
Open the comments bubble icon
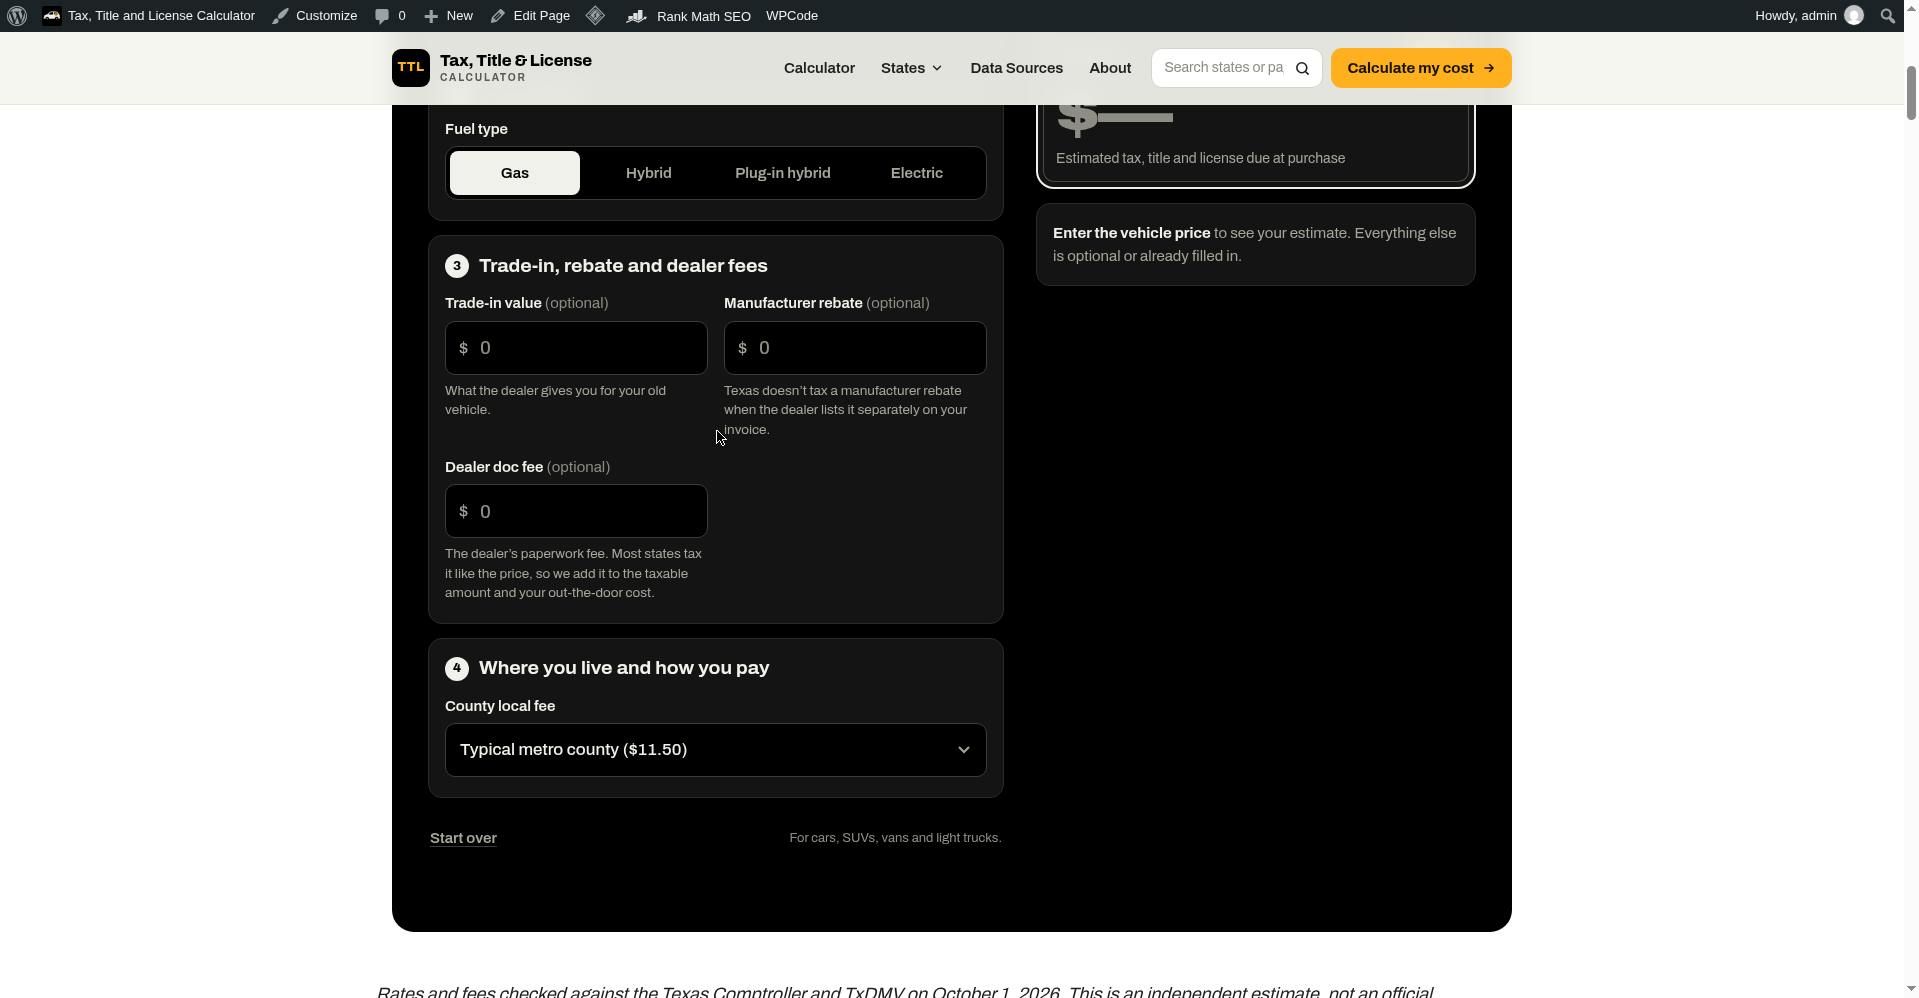[382, 16]
